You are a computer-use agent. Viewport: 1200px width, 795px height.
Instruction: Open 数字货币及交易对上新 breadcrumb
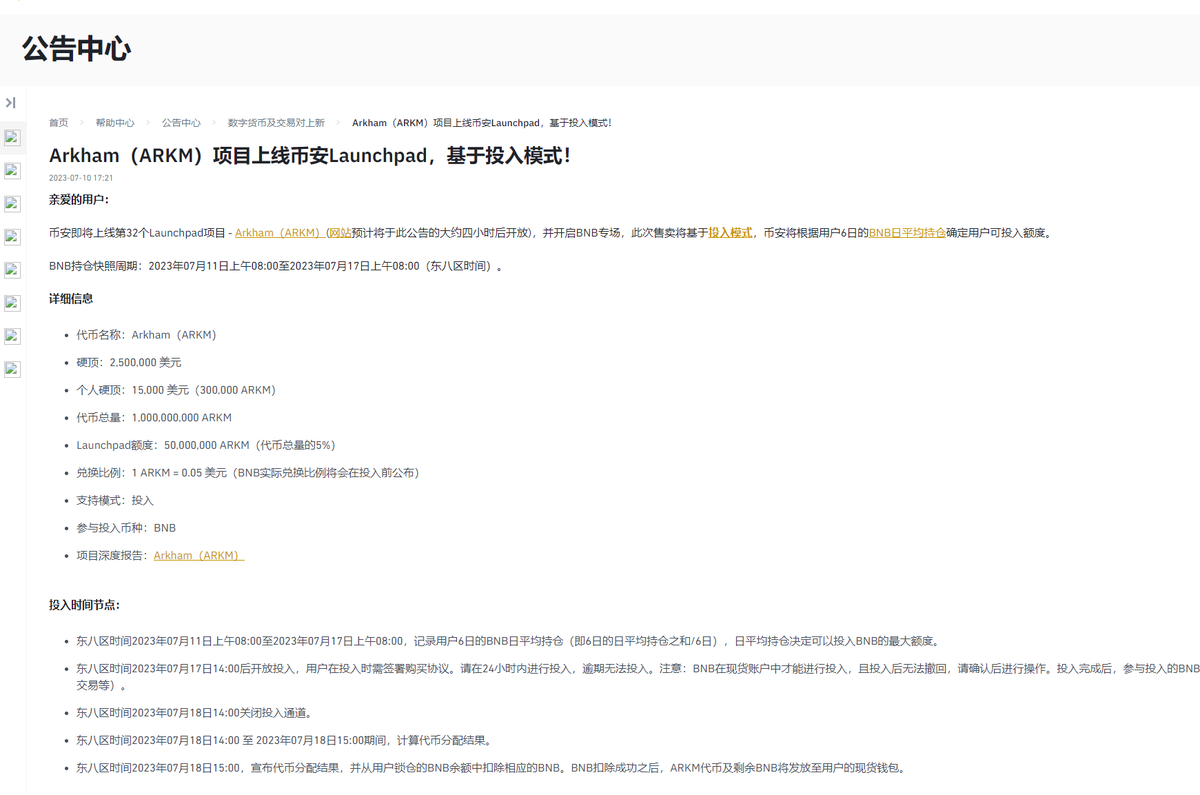click(276, 123)
